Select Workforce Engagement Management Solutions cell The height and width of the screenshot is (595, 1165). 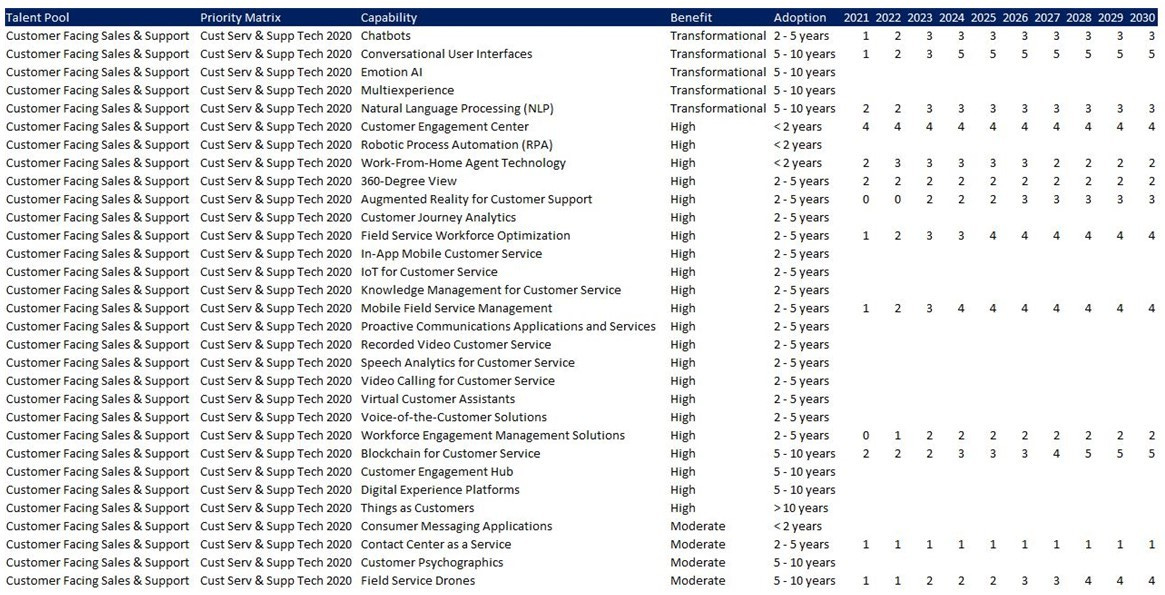click(493, 435)
